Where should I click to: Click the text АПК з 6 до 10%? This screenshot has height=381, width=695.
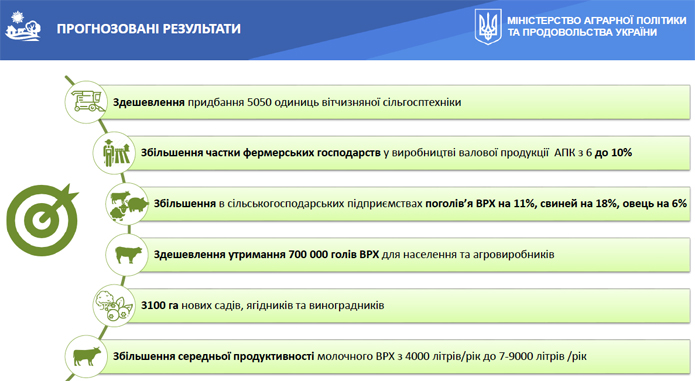click(x=593, y=153)
